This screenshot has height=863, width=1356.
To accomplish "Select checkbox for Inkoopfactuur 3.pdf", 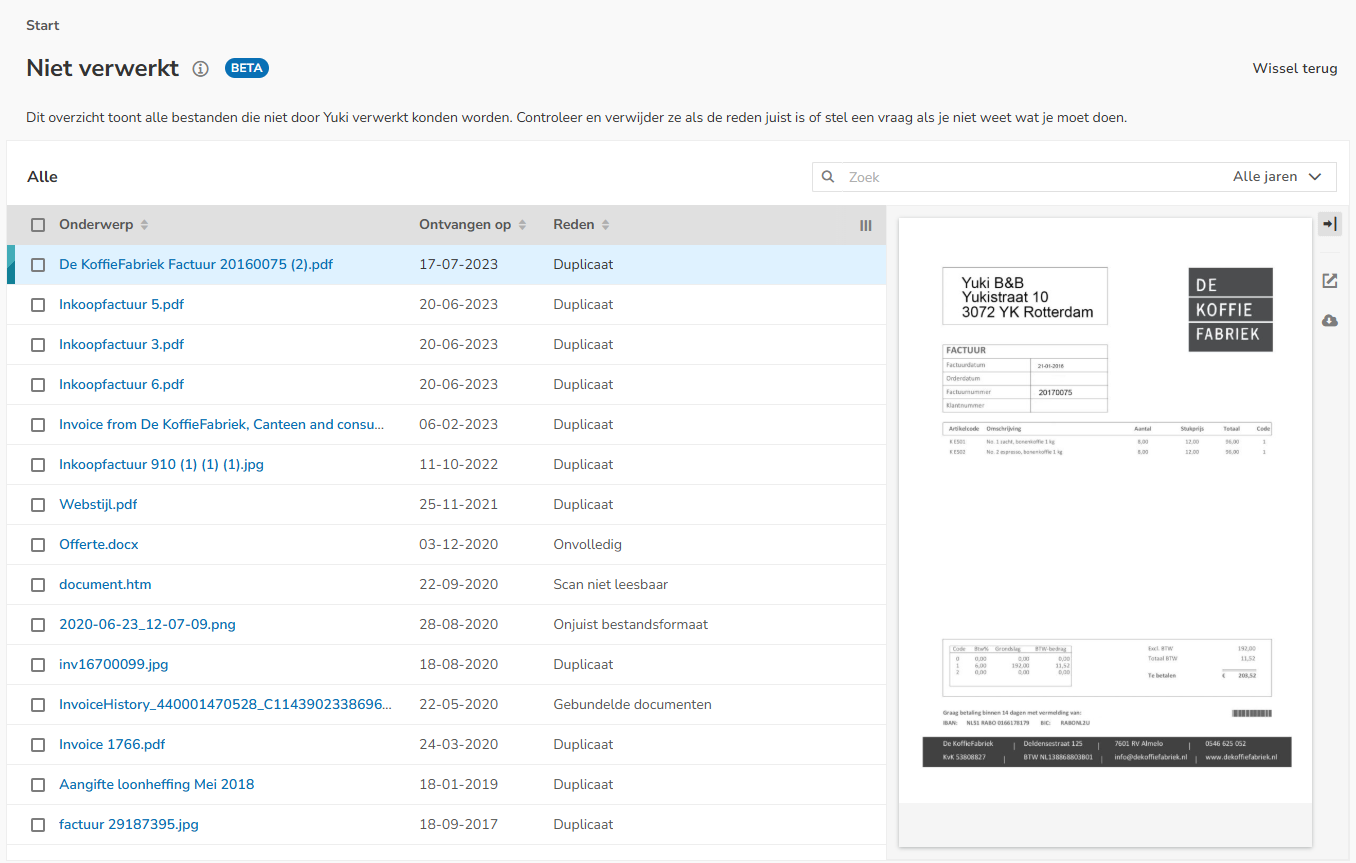I will (x=38, y=345).
